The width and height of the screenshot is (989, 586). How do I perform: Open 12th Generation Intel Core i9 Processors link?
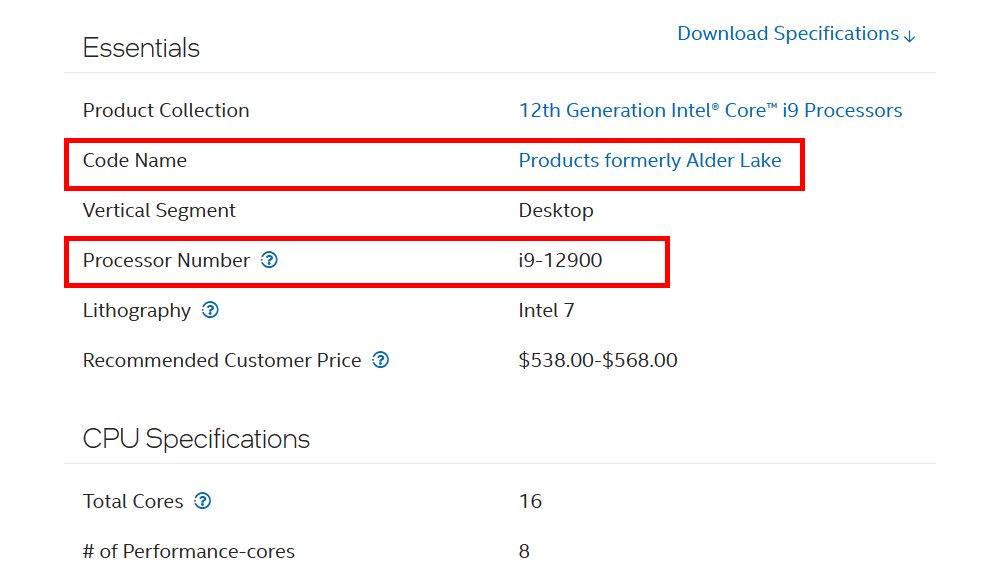click(710, 110)
